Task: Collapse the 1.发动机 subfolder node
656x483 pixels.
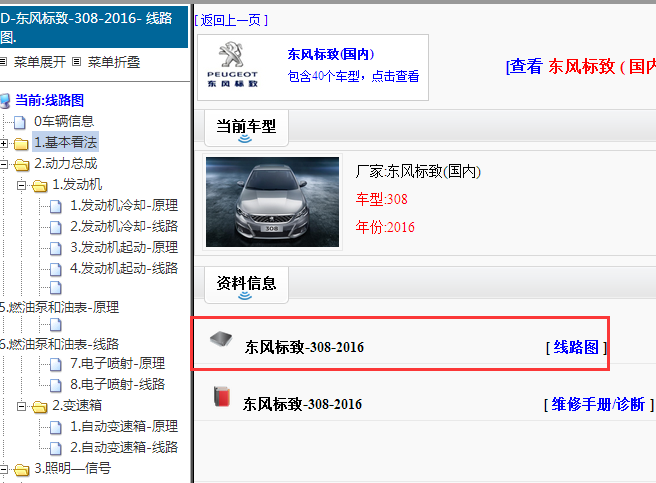Action: [x=21, y=185]
